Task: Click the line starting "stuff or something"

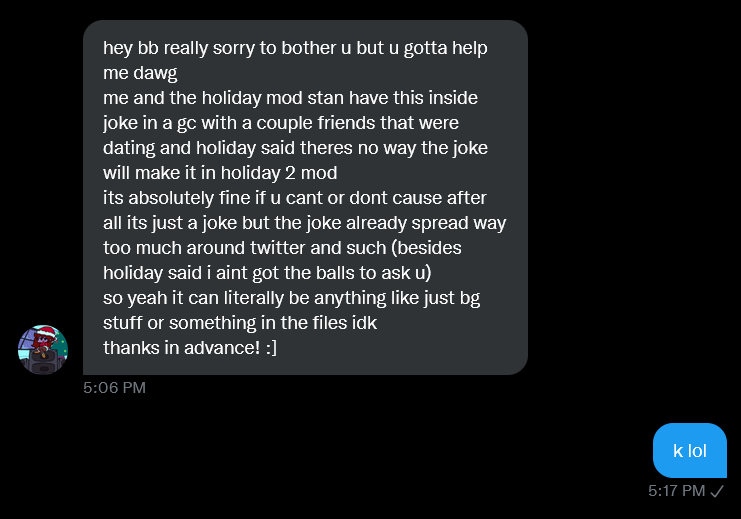Action: point(240,322)
